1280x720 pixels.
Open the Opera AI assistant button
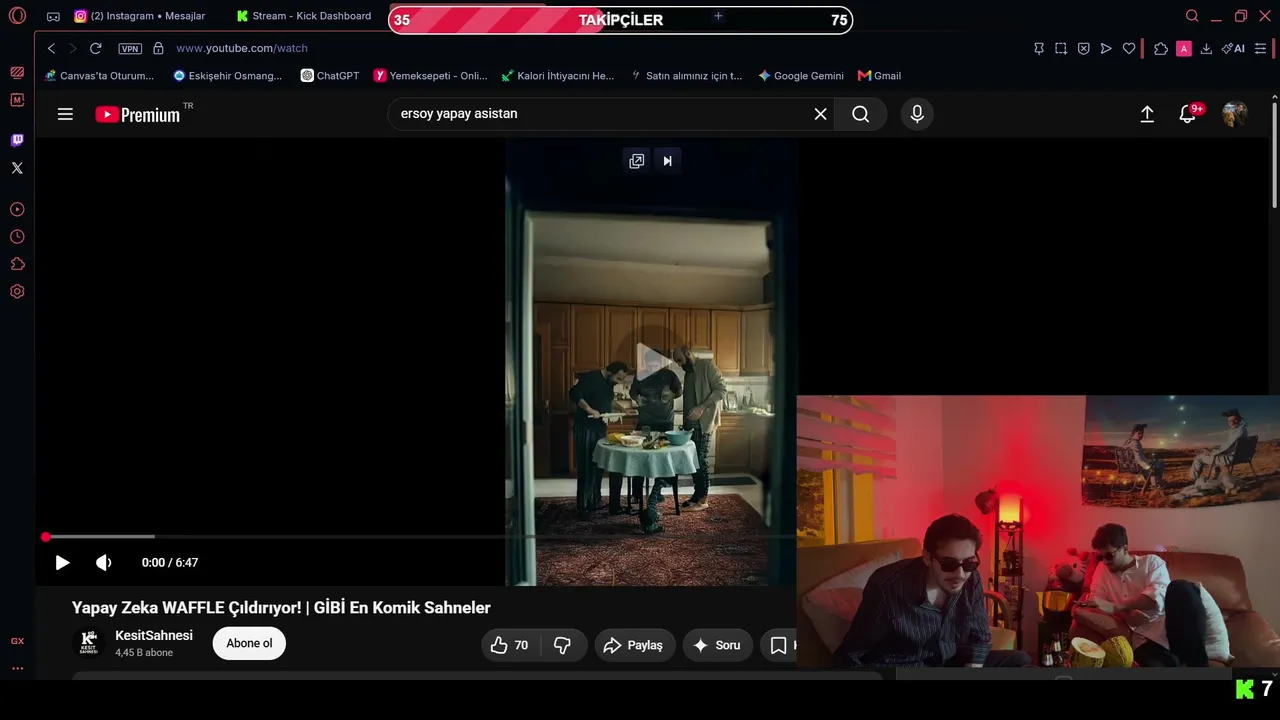(1233, 48)
